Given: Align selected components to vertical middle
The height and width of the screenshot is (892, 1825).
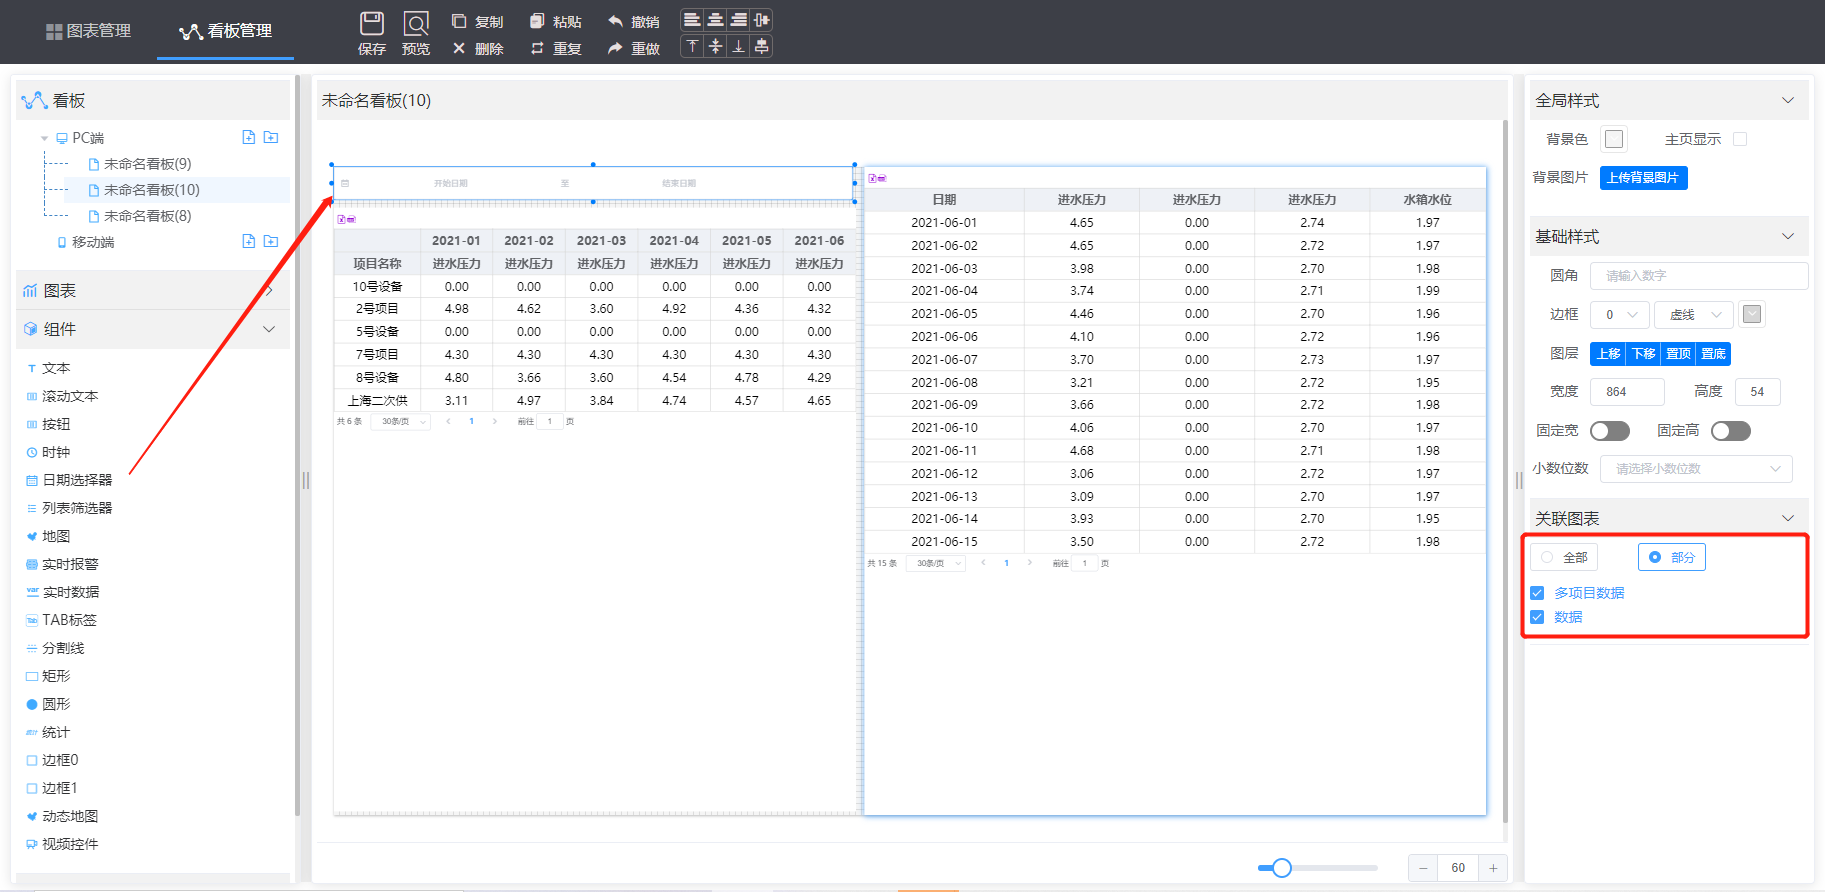Looking at the screenshot, I should pos(715,46).
